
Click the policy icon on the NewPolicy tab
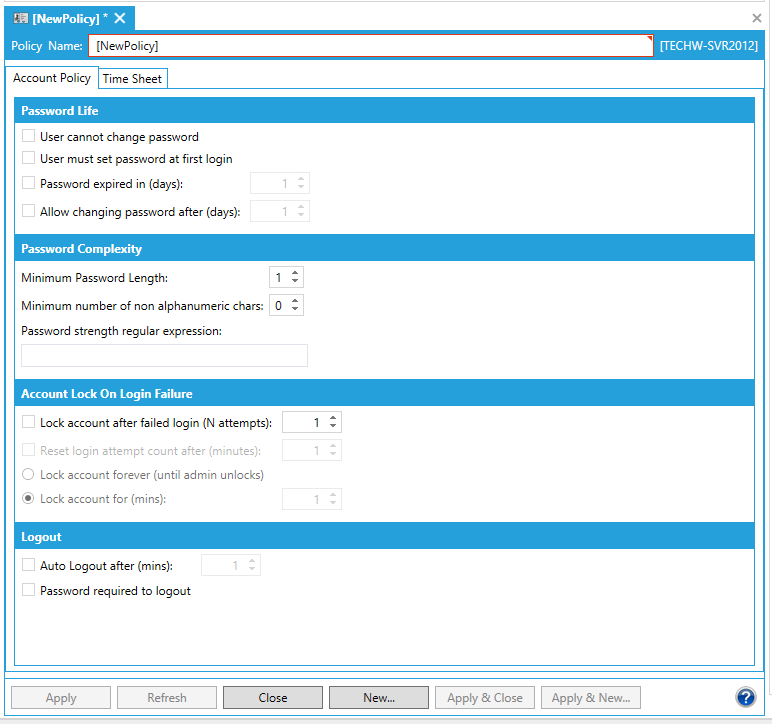tap(20, 18)
